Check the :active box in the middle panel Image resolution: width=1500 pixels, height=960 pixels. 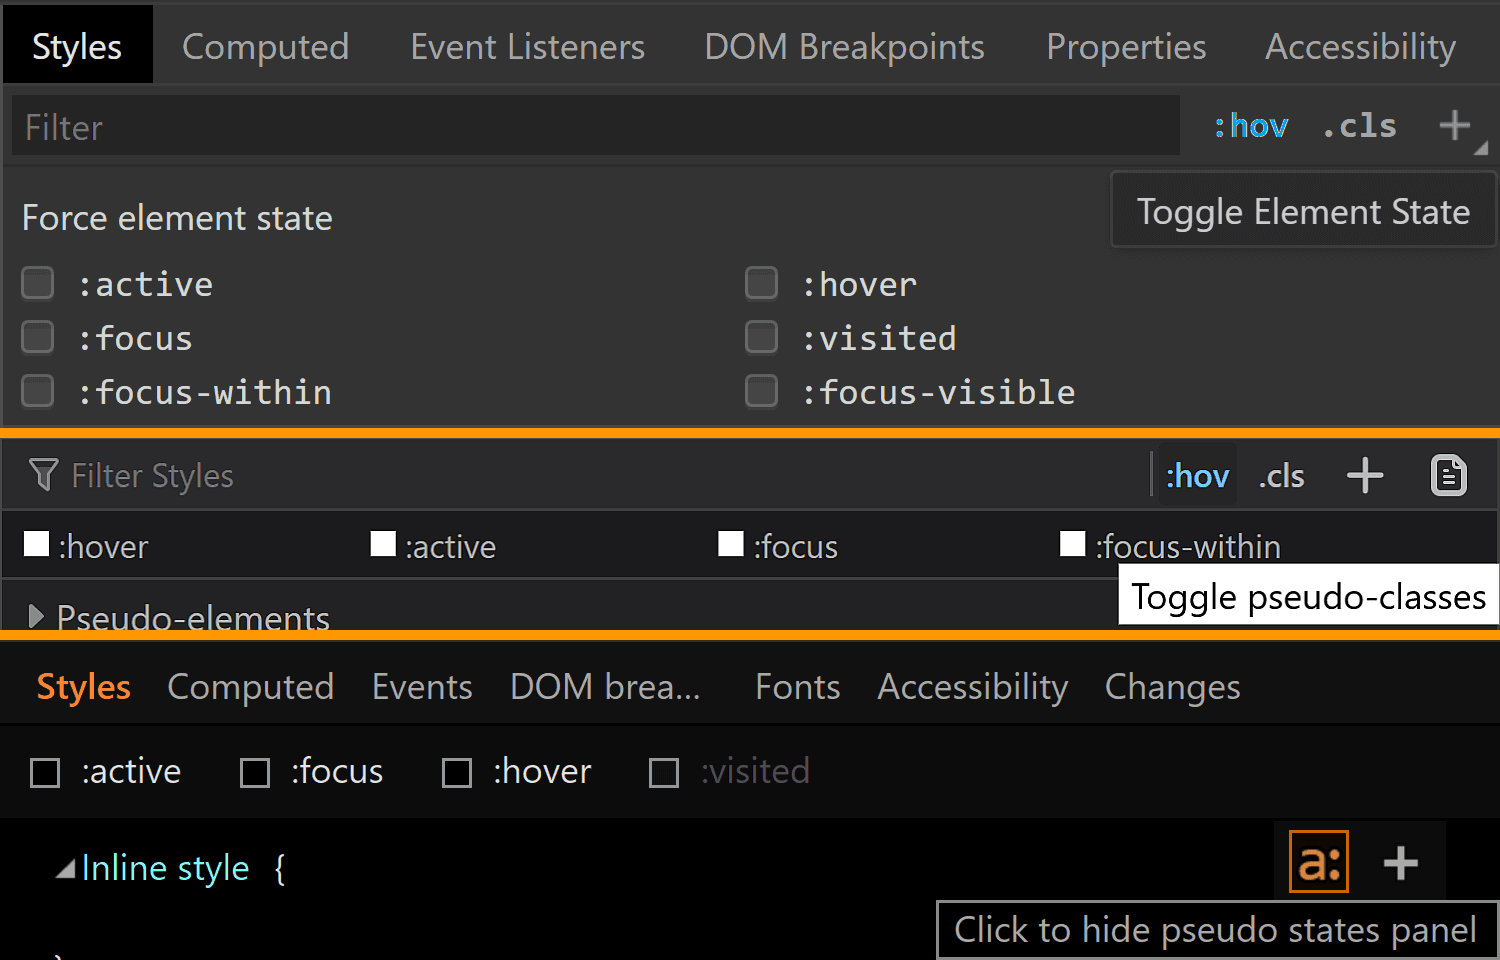coord(383,544)
